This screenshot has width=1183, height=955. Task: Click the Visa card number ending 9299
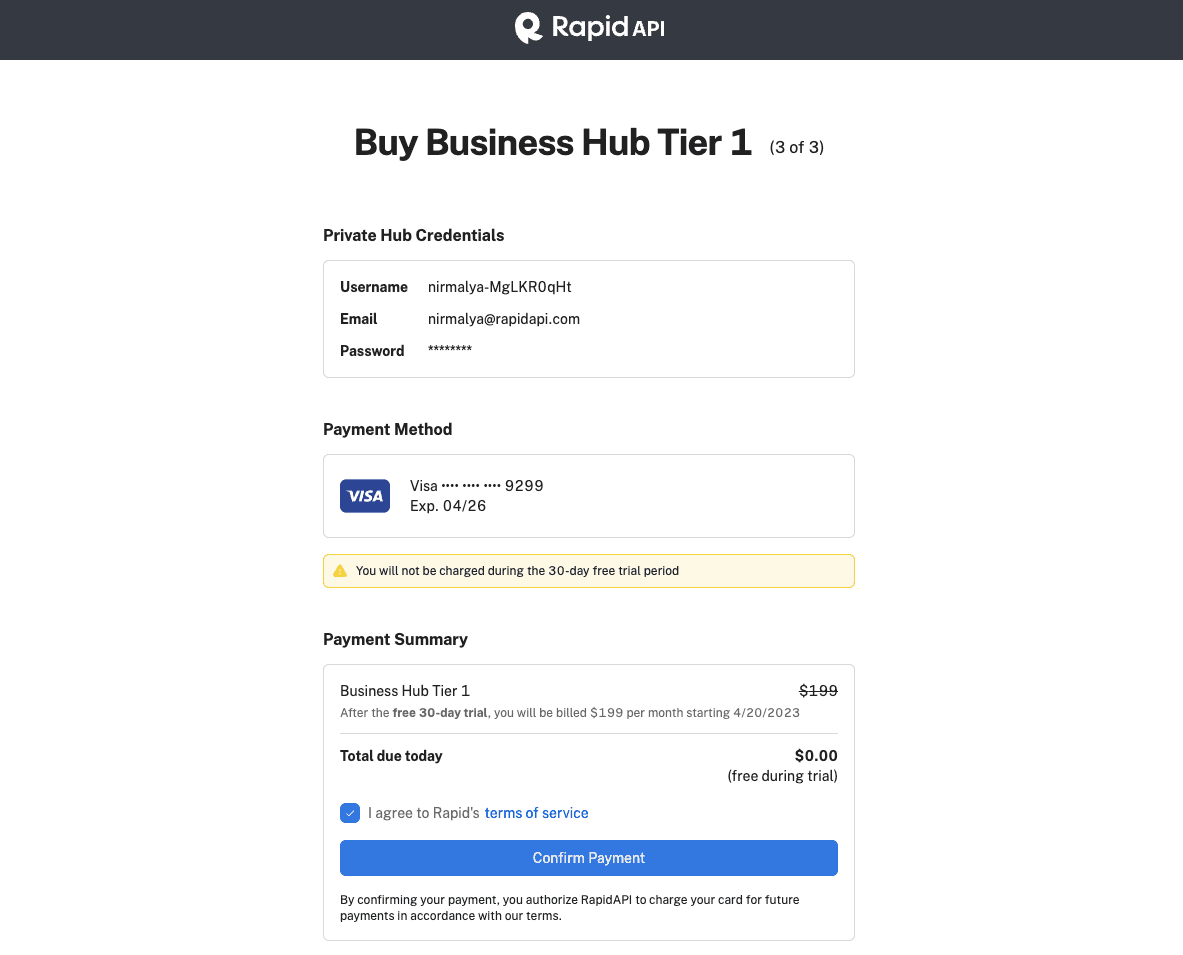(477, 486)
